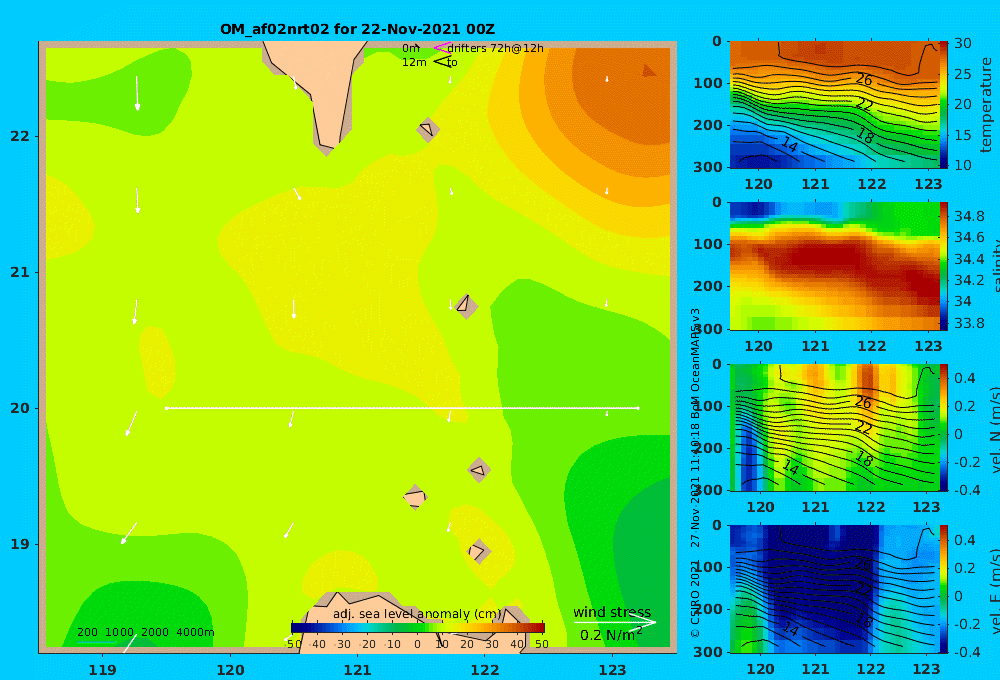
Task: Click contour label 14 in temperature panel
Action: tap(790, 145)
